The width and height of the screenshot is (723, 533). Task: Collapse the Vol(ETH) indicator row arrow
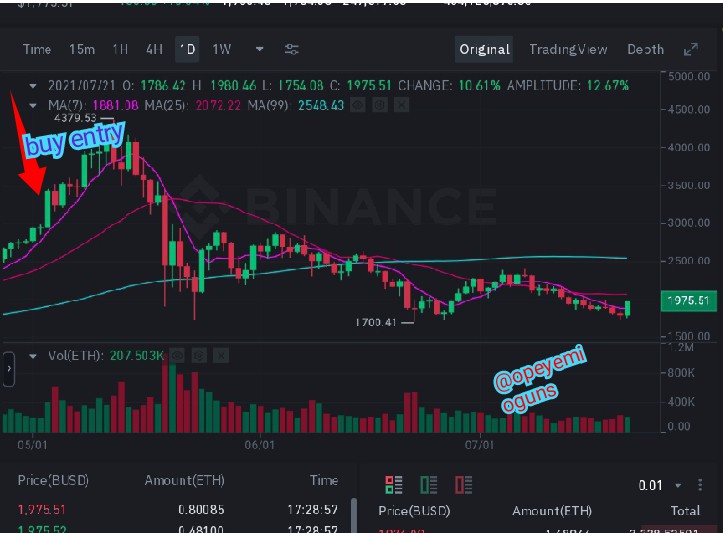33,356
